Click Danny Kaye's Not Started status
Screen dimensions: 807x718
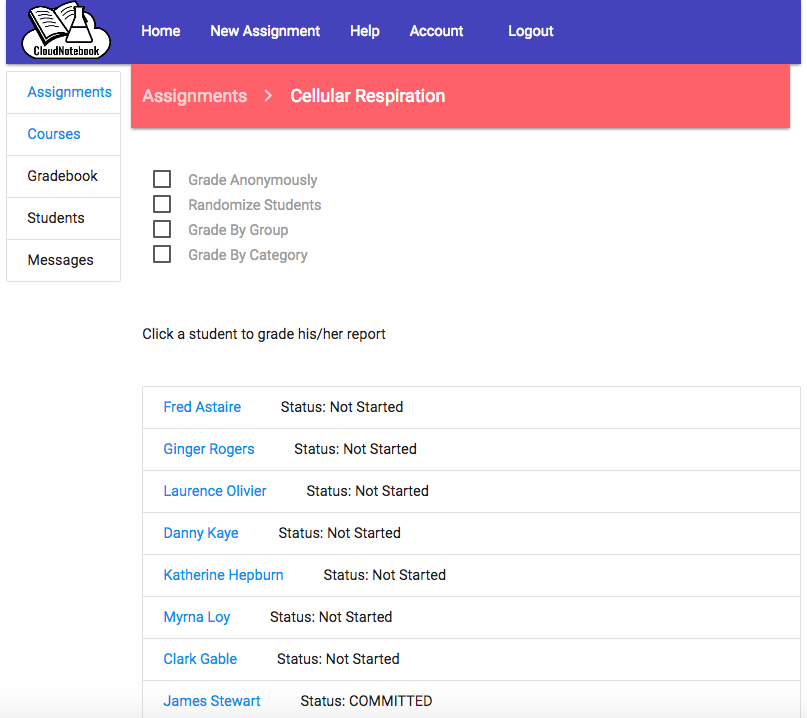(340, 533)
